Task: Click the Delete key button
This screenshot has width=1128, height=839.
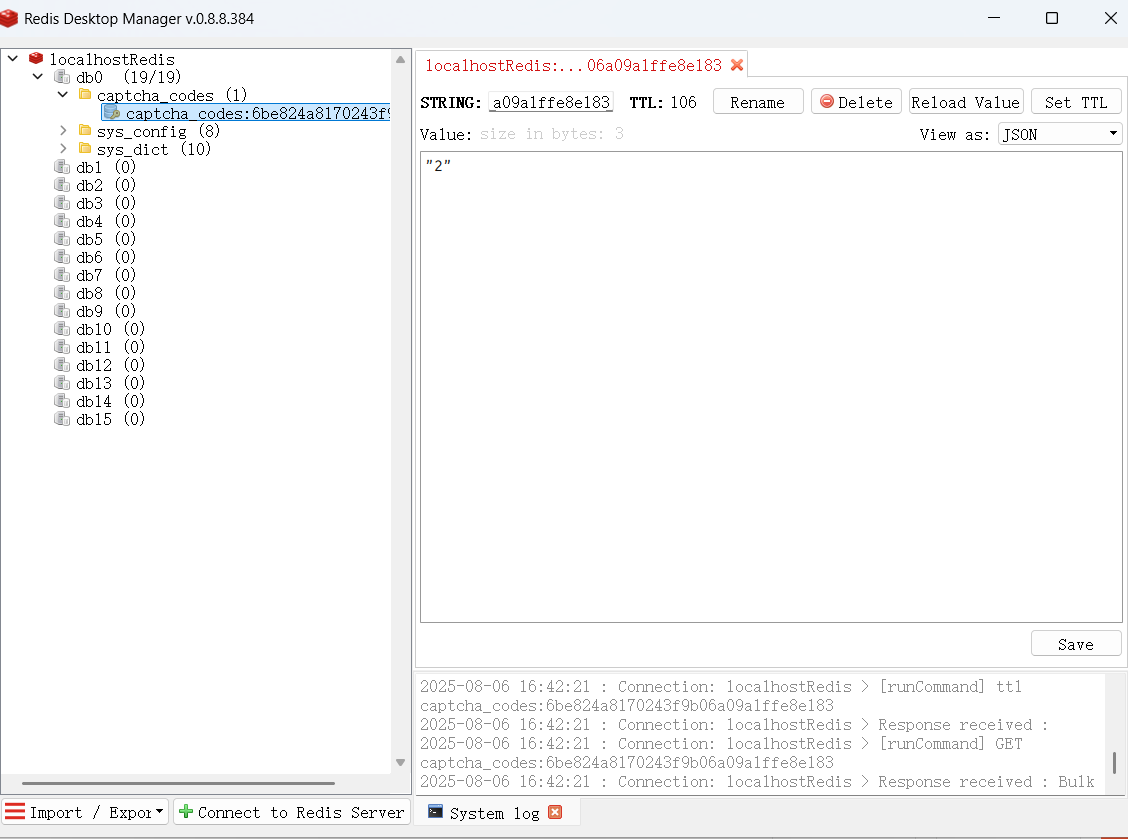Action: point(856,102)
